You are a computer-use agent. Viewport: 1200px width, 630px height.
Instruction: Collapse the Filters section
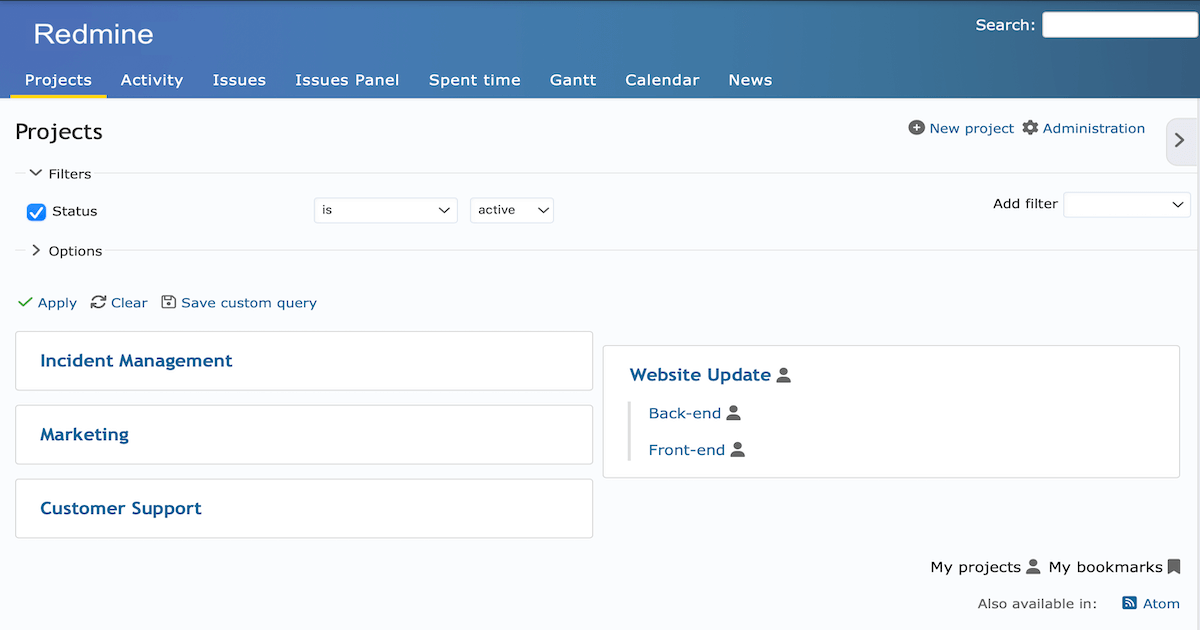pyautogui.click(x=33, y=173)
